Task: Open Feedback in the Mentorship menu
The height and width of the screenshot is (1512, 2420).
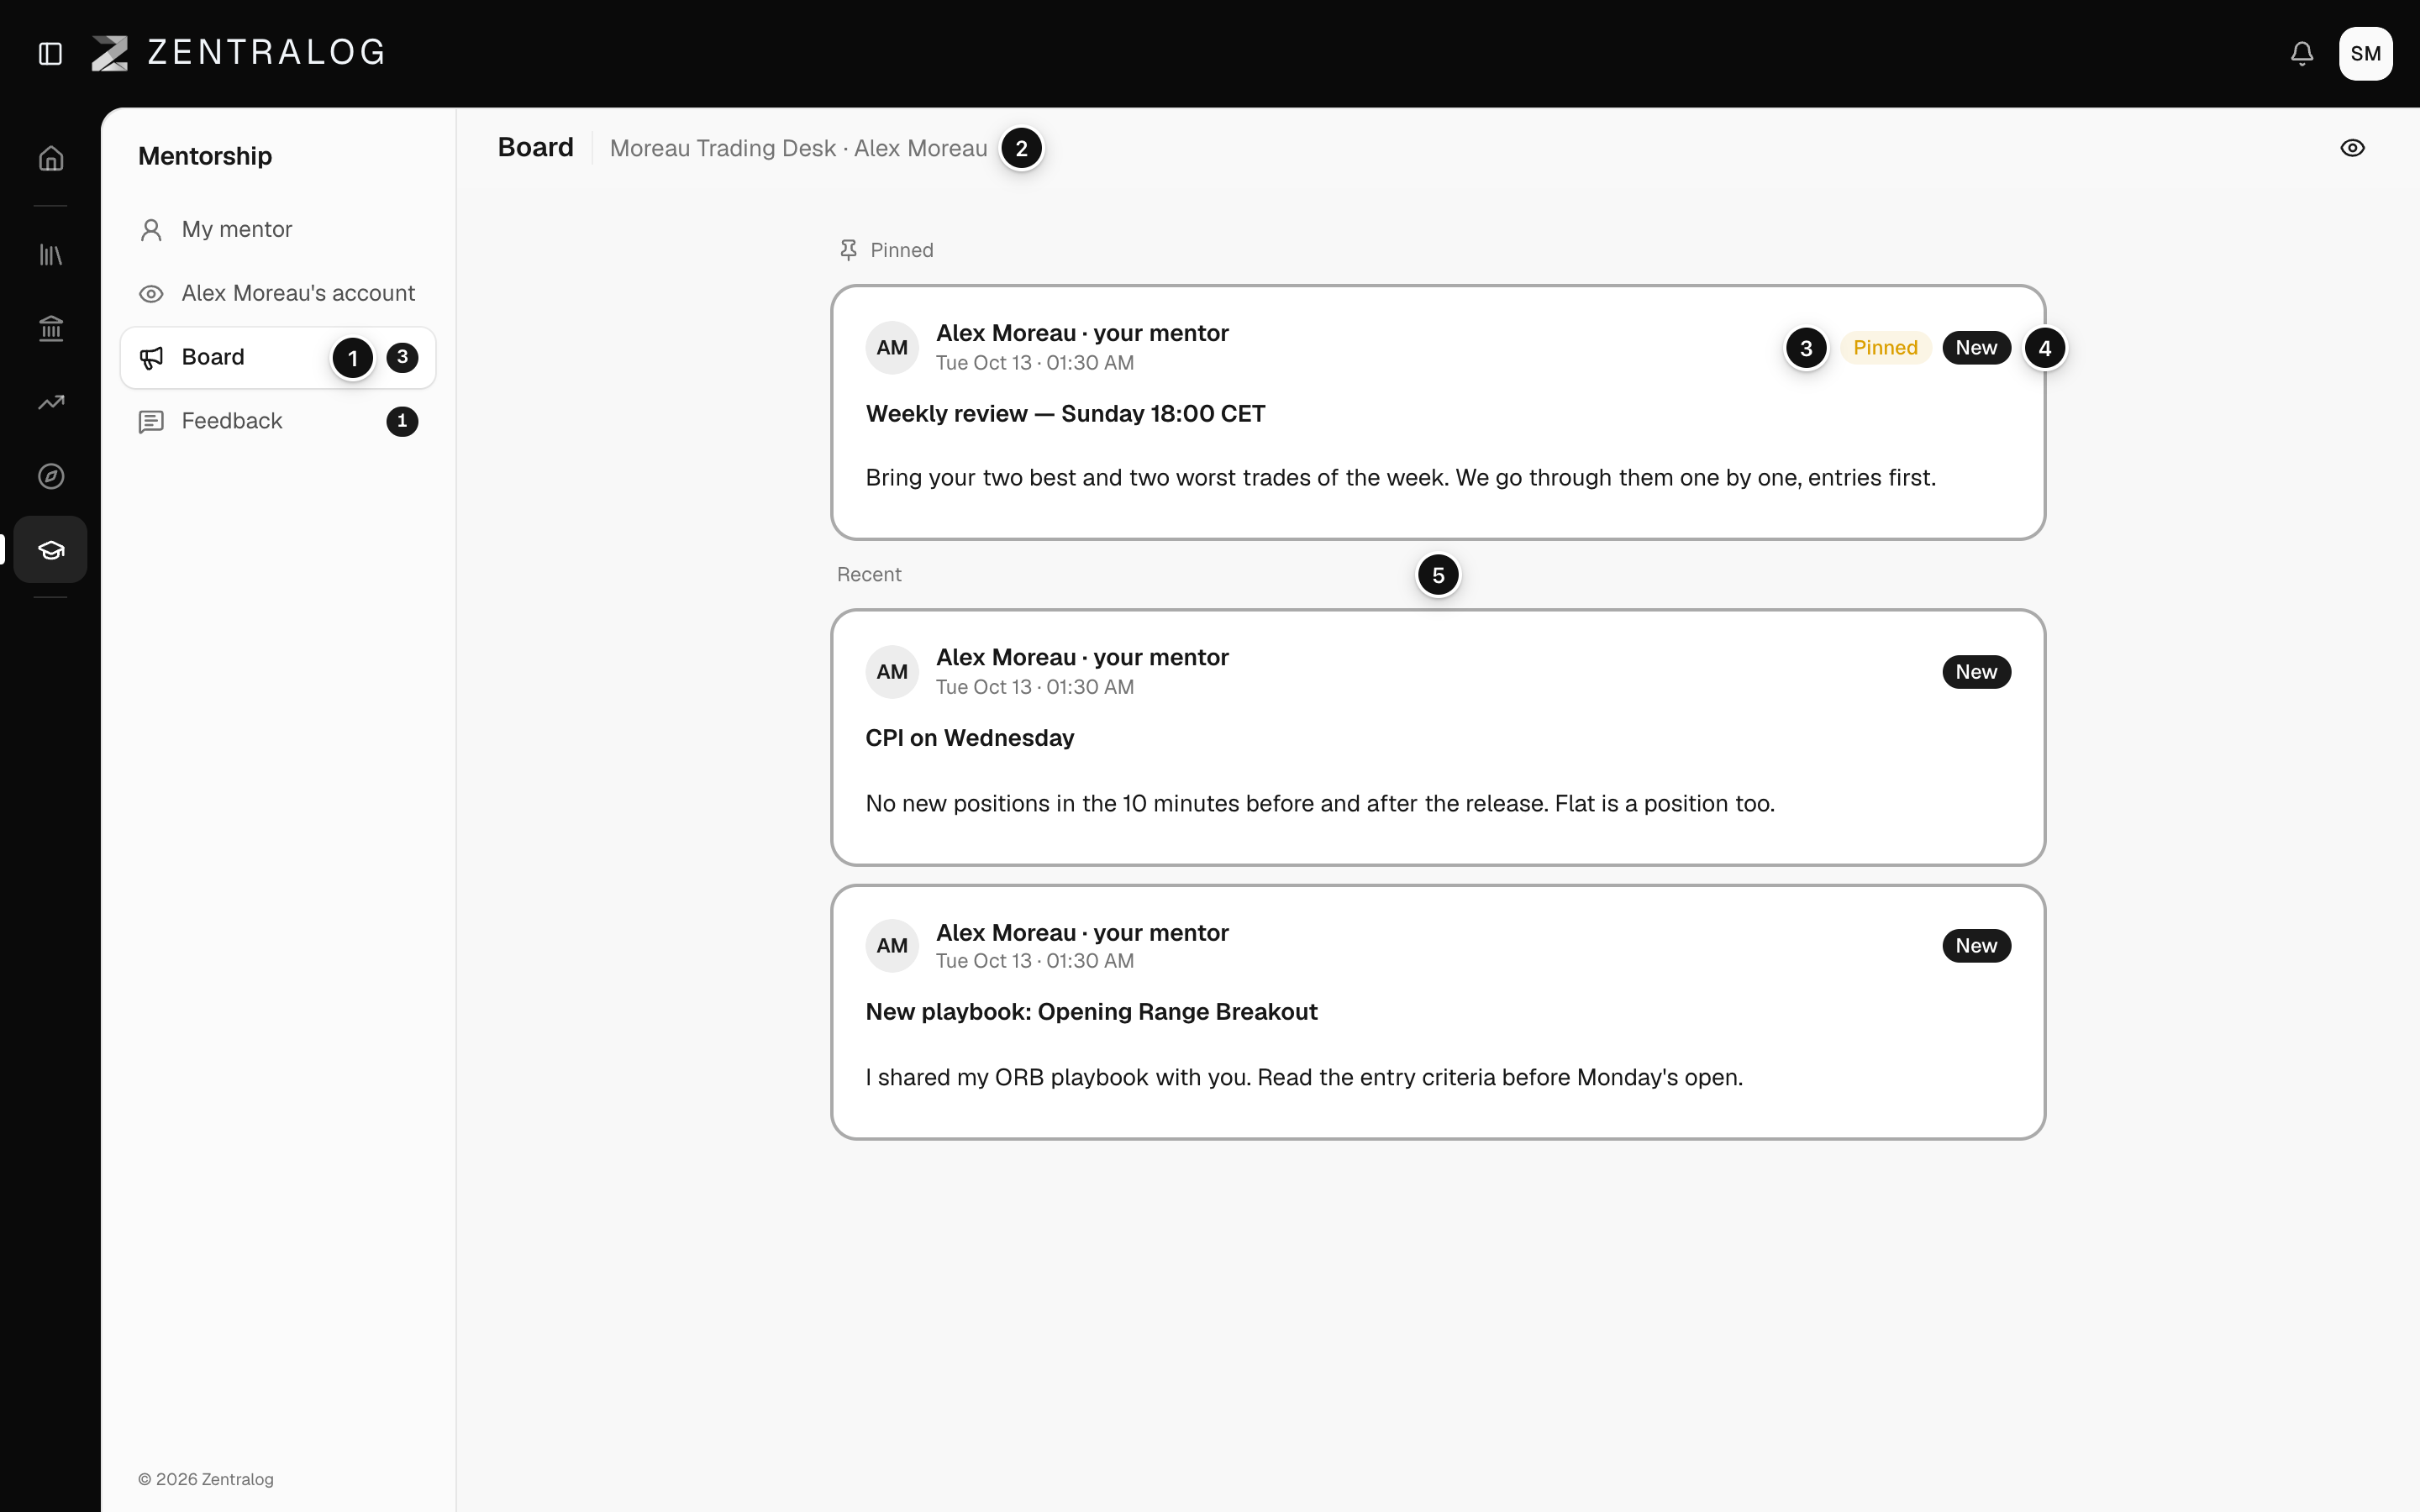Action: [278, 421]
